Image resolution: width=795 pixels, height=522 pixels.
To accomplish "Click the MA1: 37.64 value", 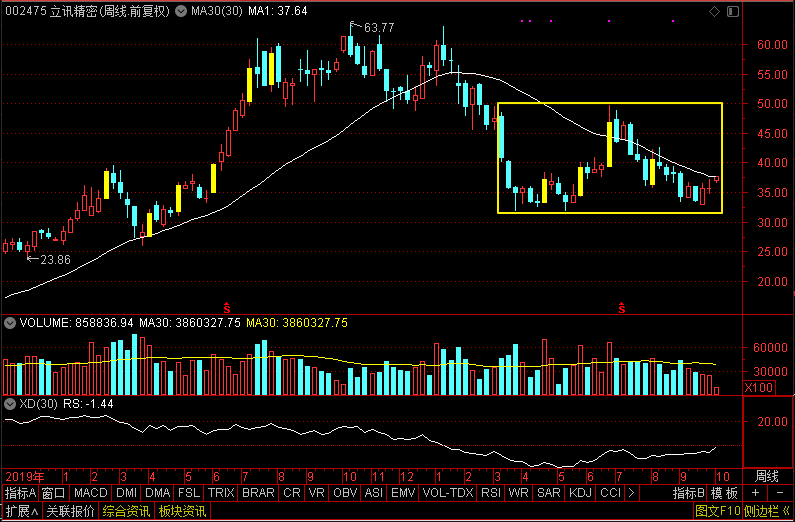I will (277, 11).
